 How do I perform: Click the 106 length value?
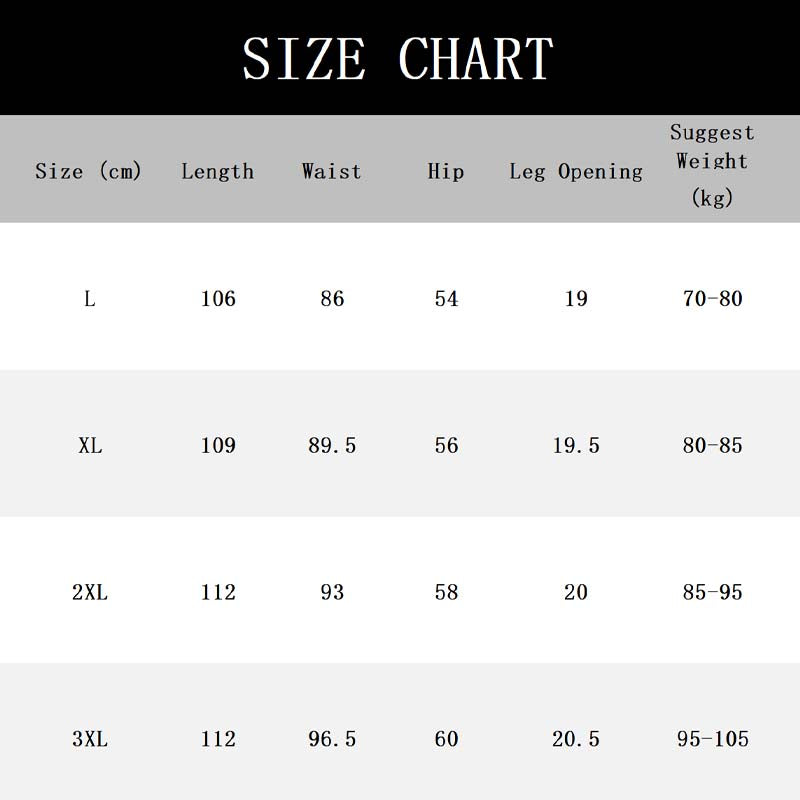pos(218,298)
